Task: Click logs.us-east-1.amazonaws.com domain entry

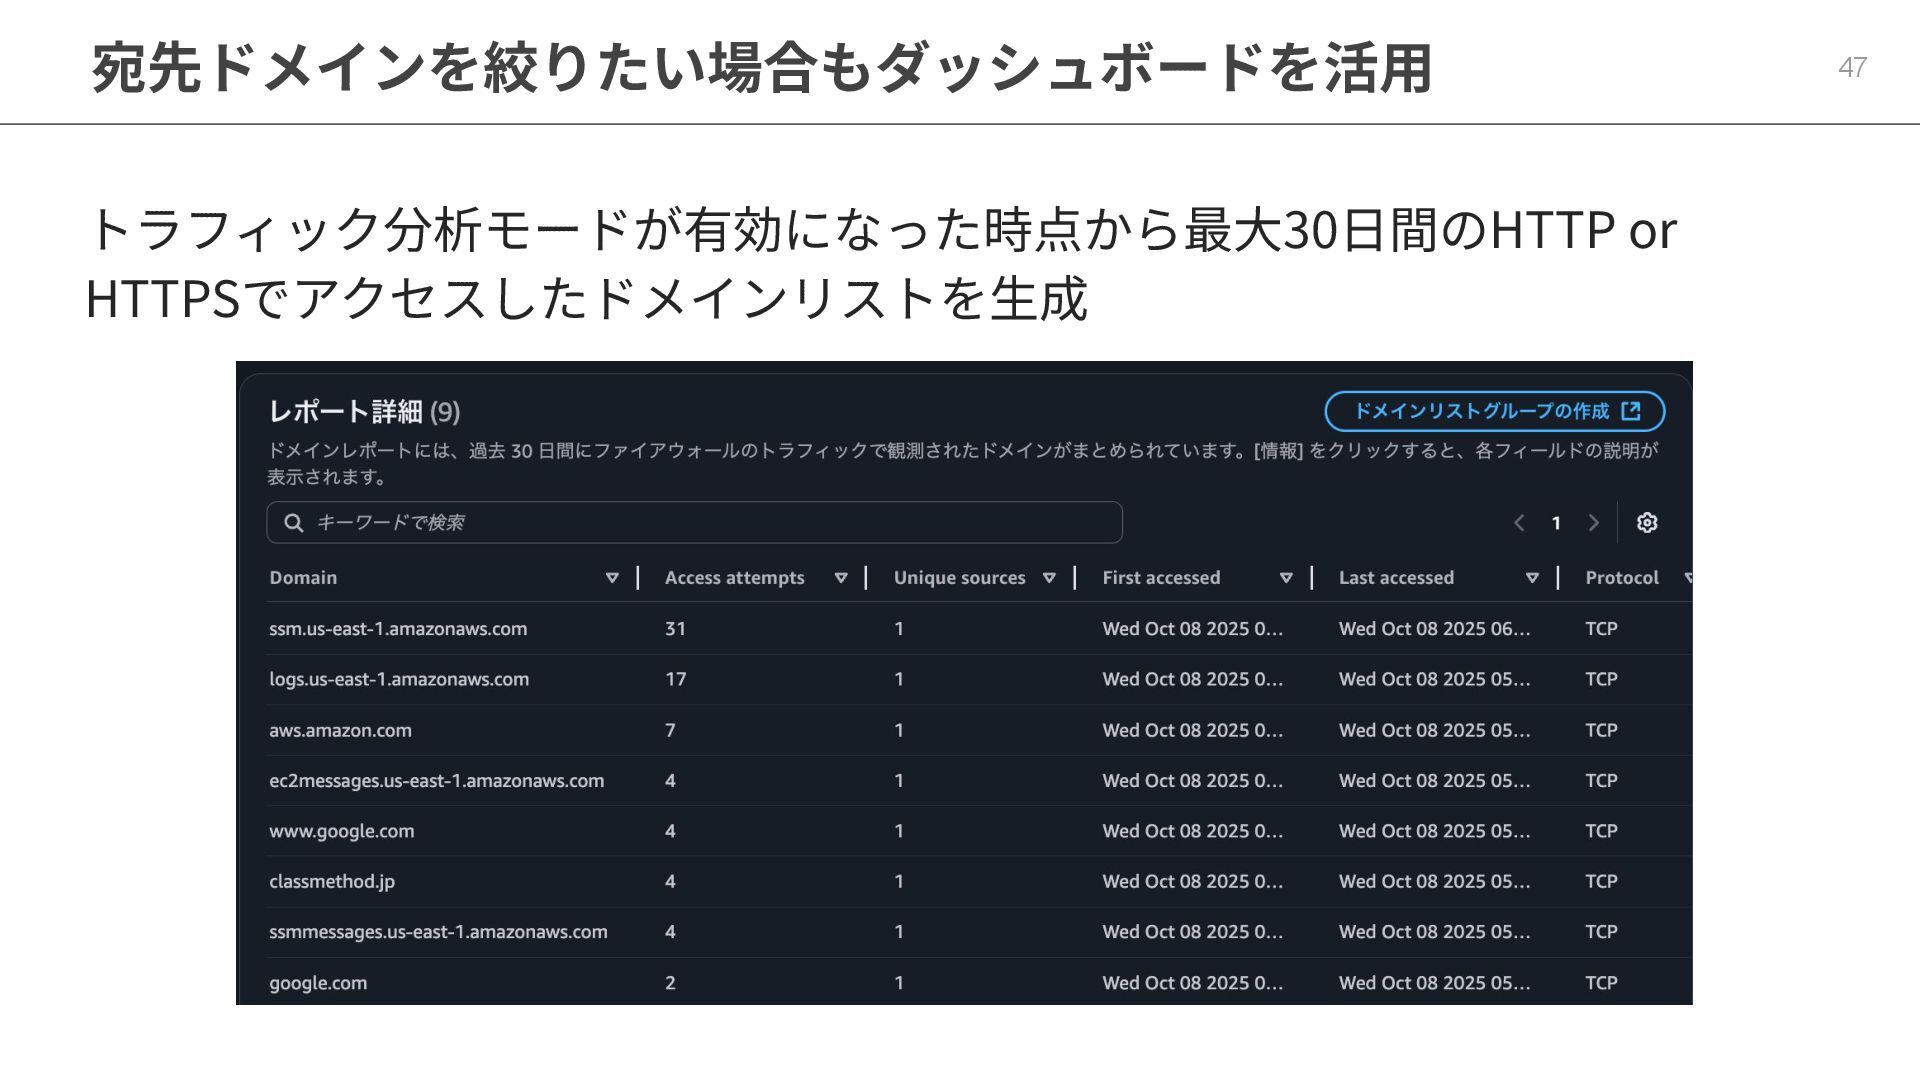Action: pyautogui.click(x=399, y=679)
